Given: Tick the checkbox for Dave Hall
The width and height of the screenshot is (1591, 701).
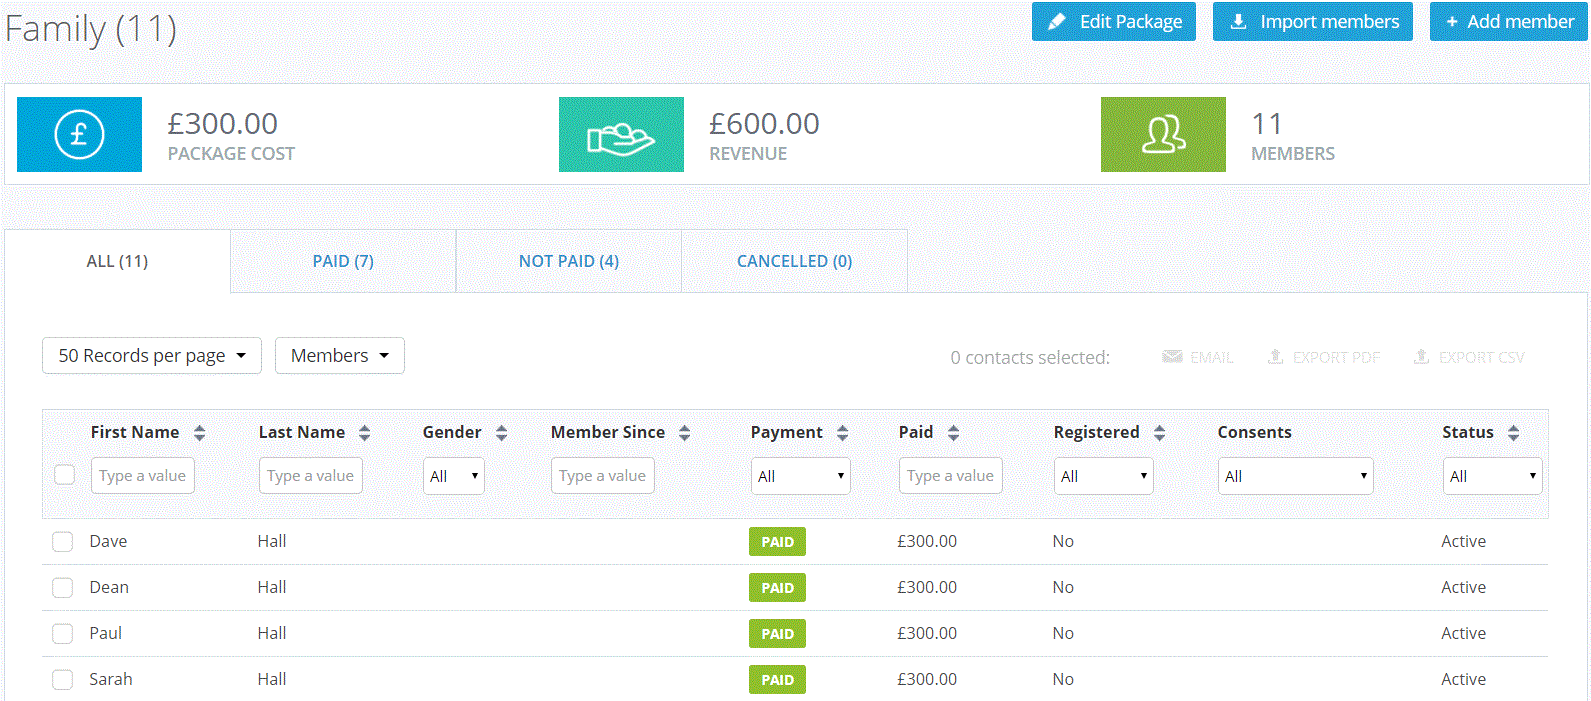Looking at the screenshot, I should pyautogui.click(x=63, y=542).
